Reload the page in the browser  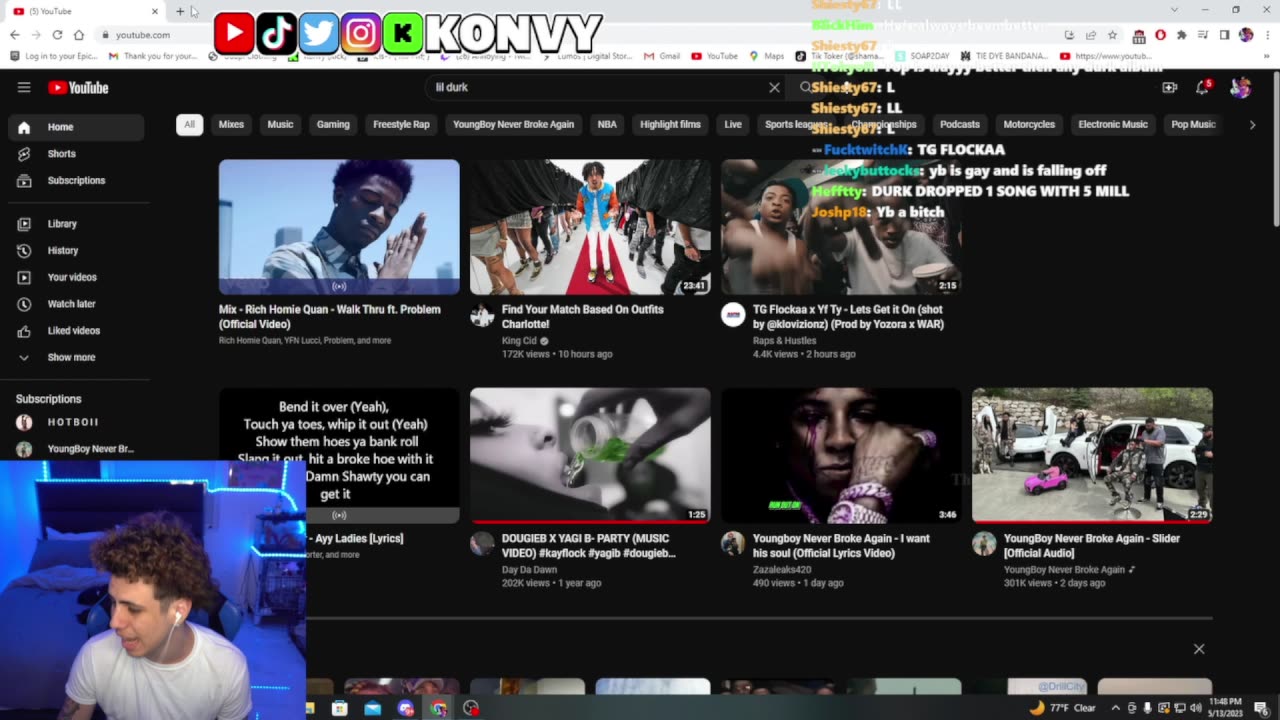[57, 35]
